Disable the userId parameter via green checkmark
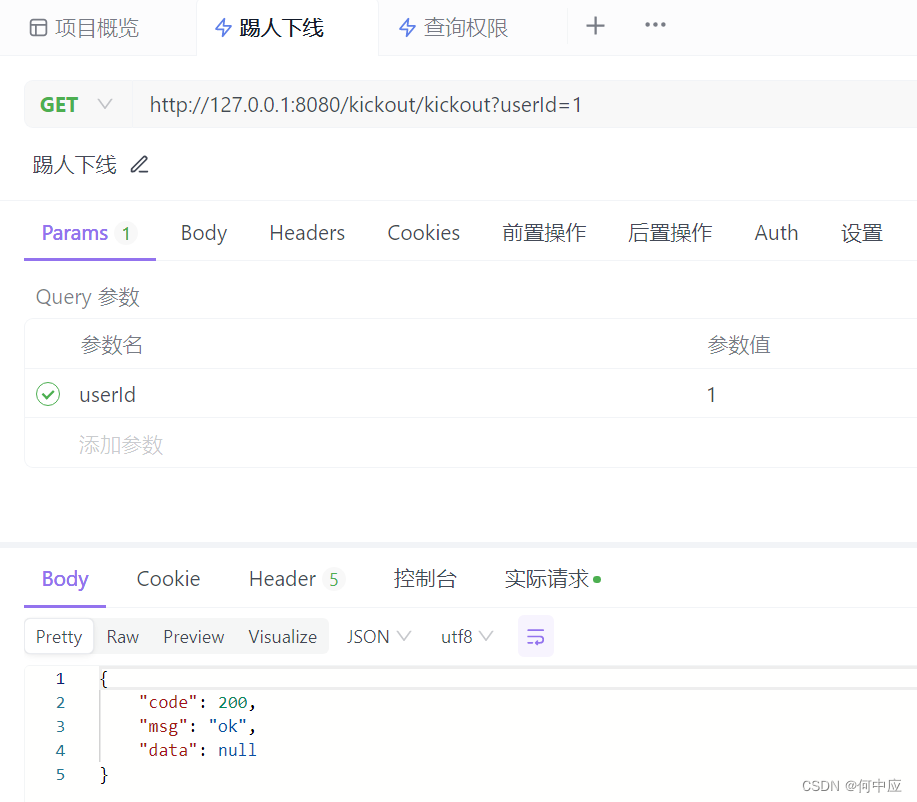The height and width of the screenshot is (802, 917). [47, 394]
